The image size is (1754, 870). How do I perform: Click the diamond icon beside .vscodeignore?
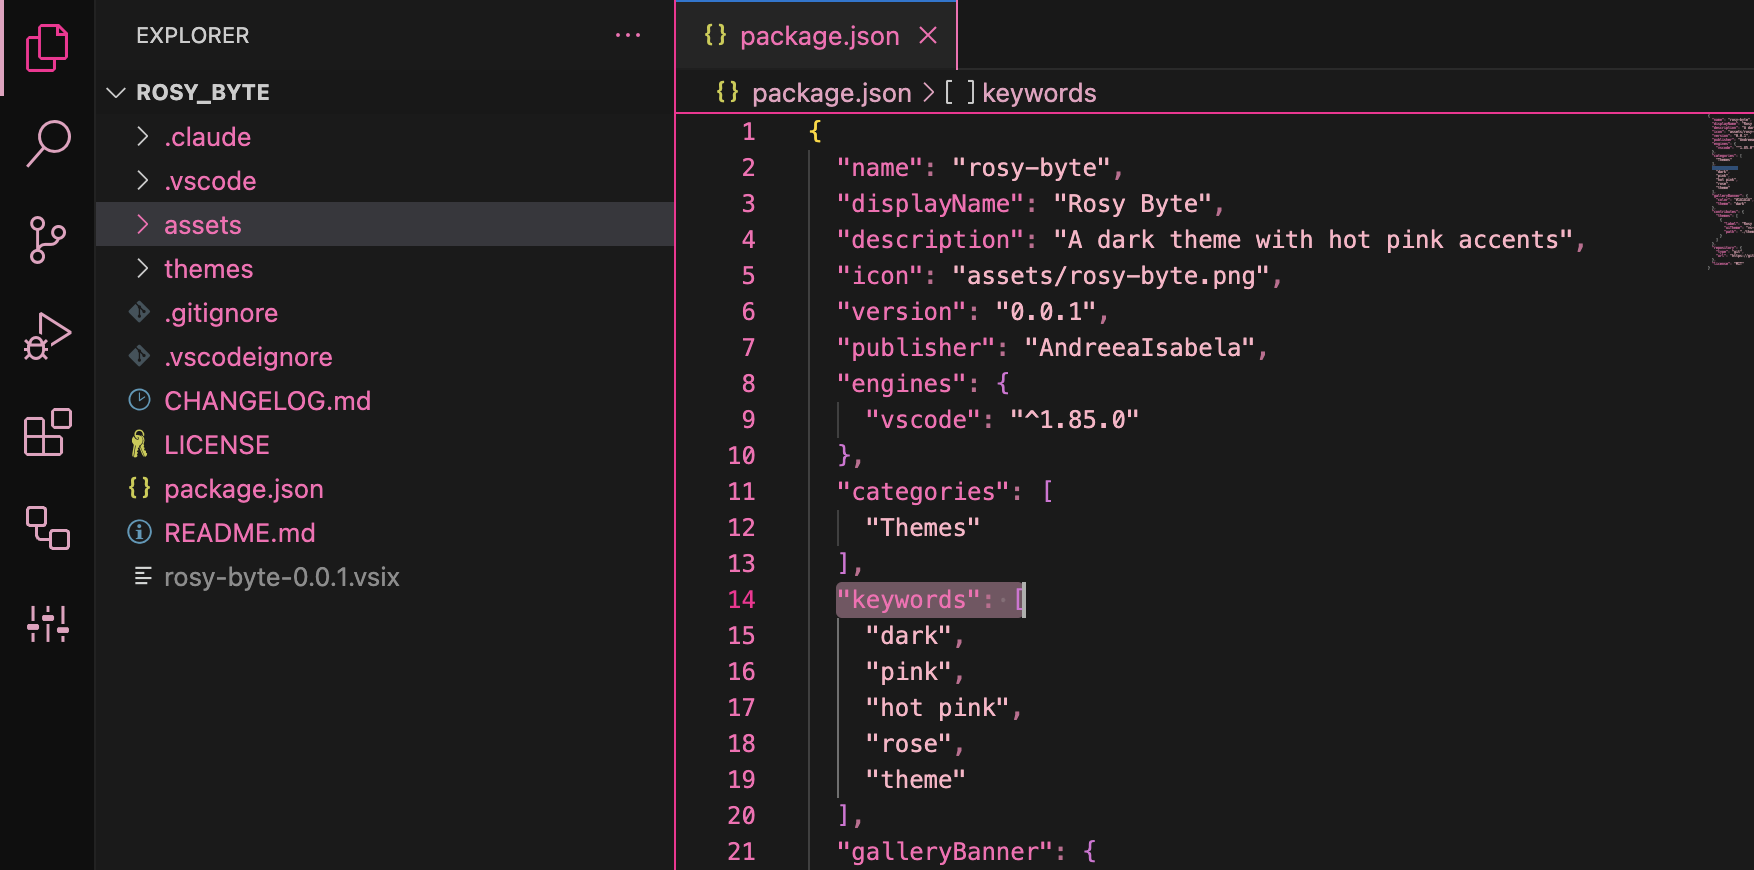pos(139,356)
